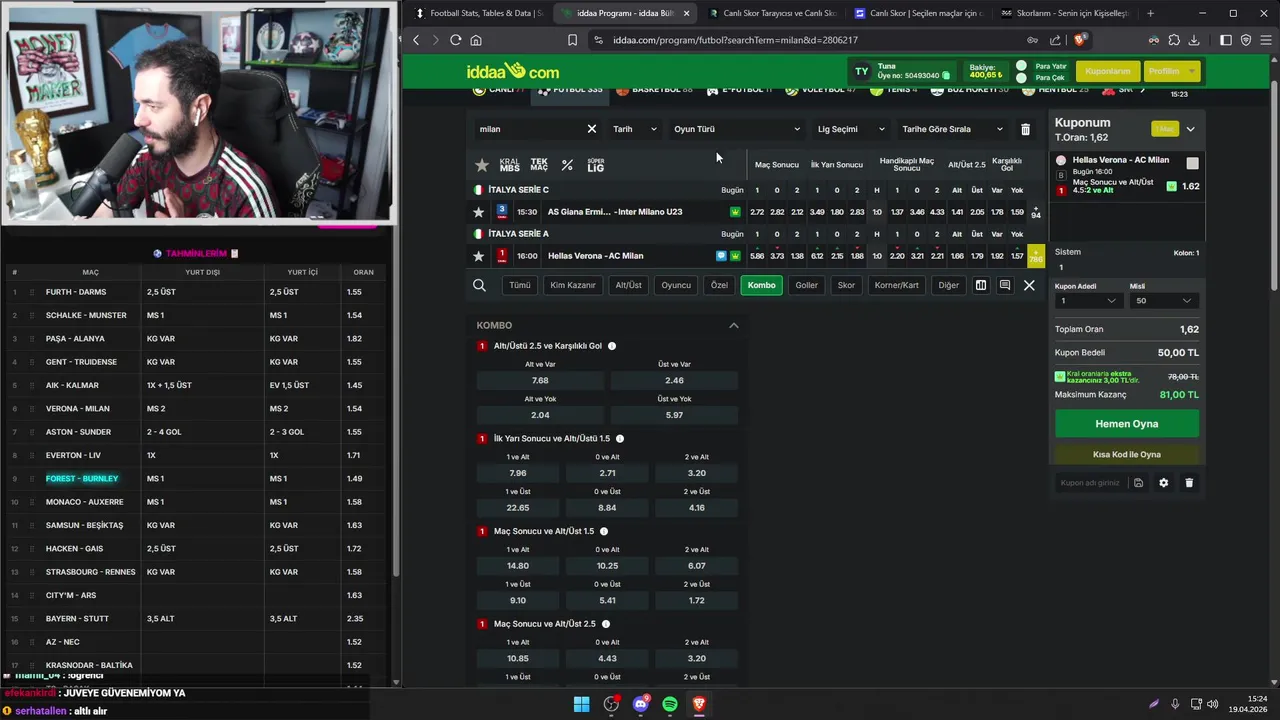Delete the coupon with the bottom trash icon
The height and width of the screenshot is (720, 1280).
[x=1189, y=483]
